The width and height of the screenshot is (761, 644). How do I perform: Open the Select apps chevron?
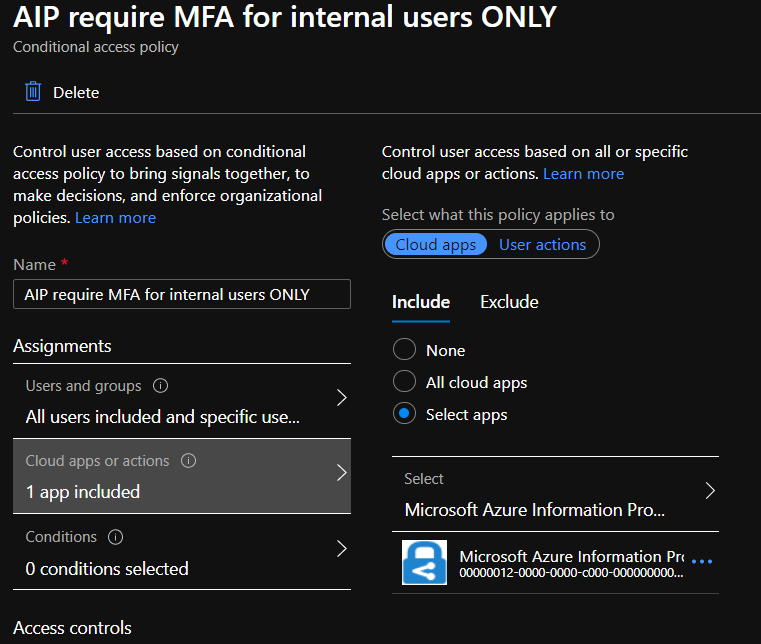[710, 491]
